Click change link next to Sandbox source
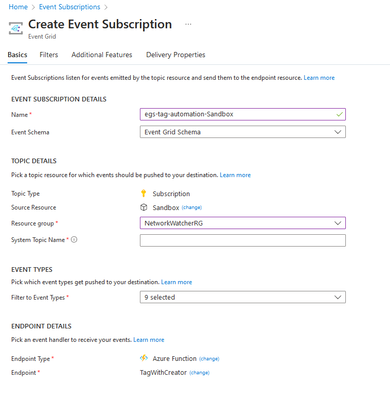 (x=192, y=208)
